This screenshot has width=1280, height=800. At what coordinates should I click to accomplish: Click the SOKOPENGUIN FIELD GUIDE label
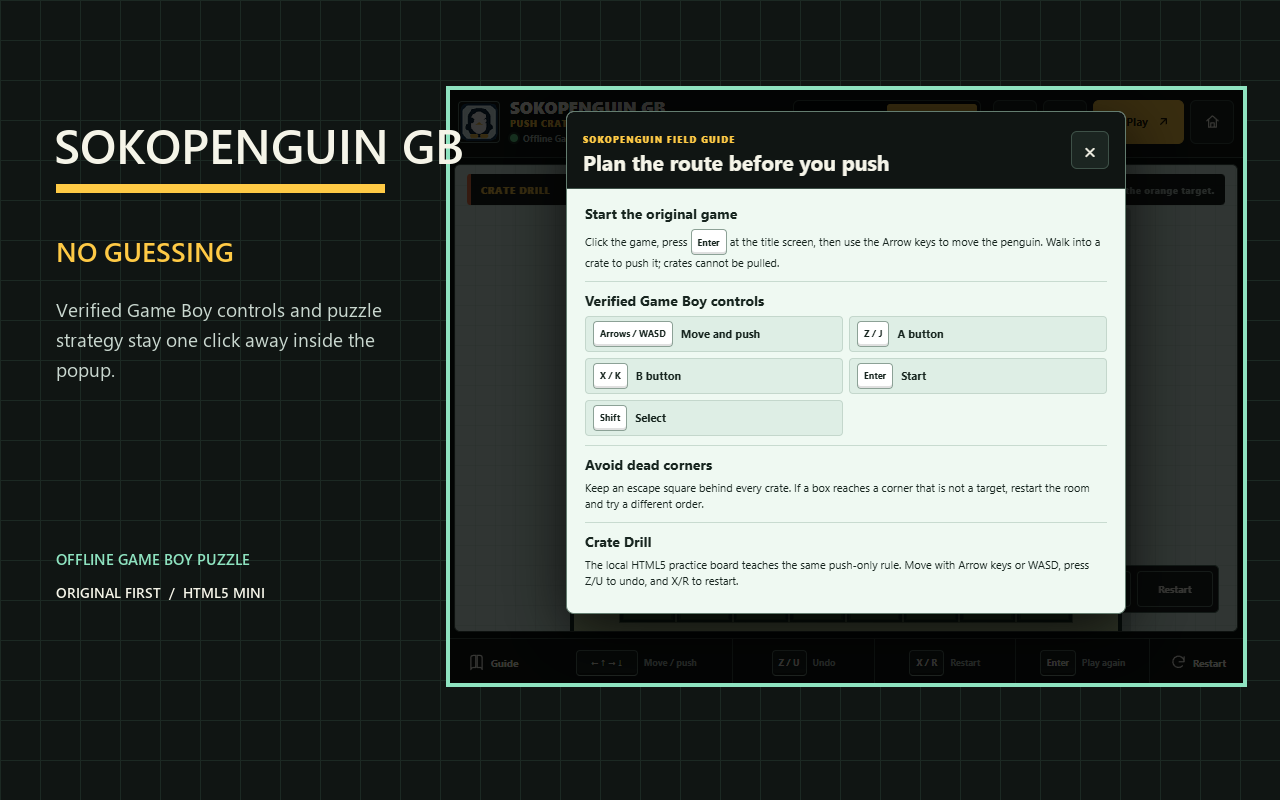pos(659,140)
